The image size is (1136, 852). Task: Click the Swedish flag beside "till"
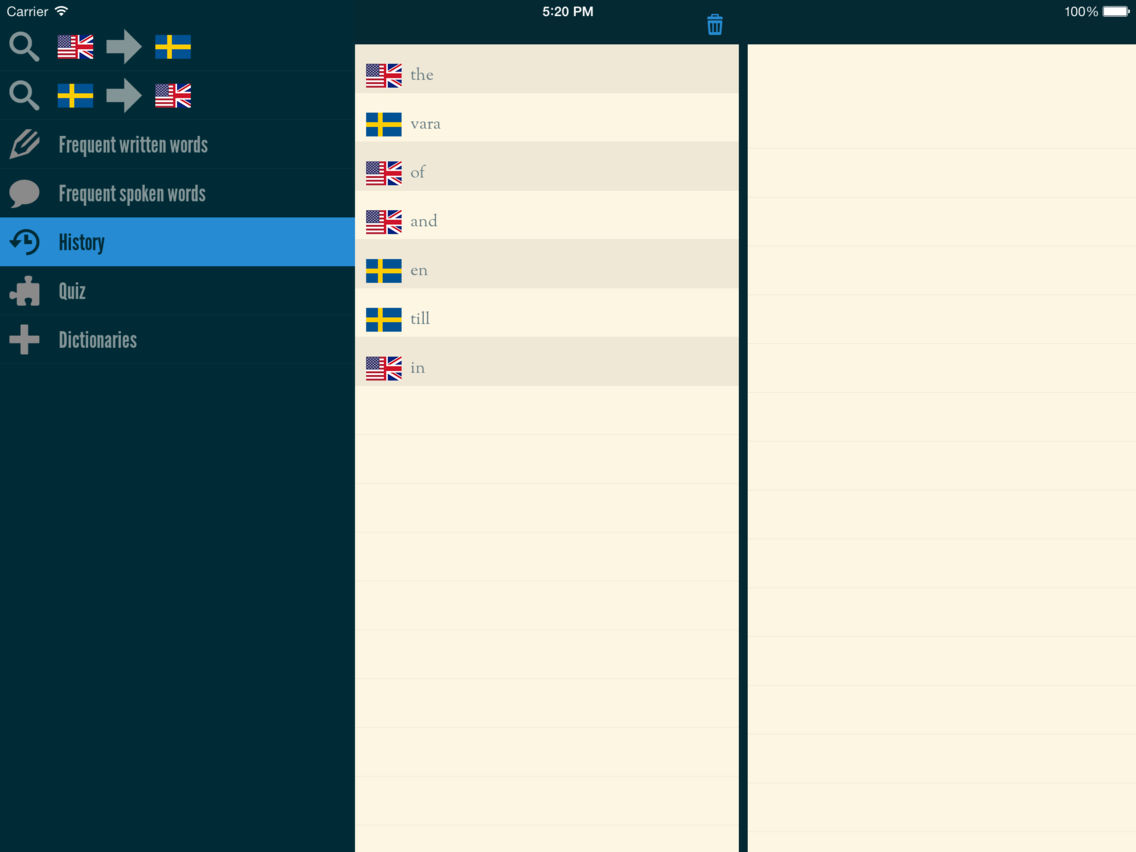point(383,320)
